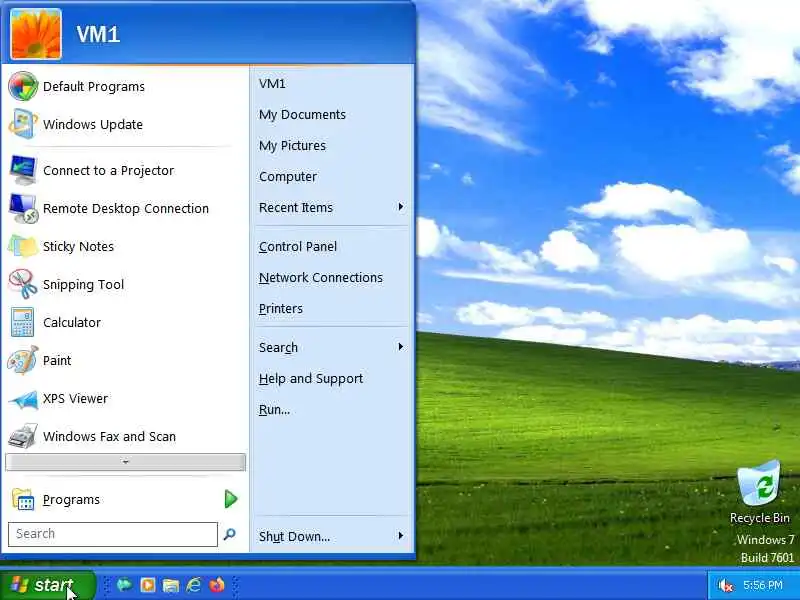The height and width of the screenshot is (600, 800).
Task: Expand the Programs list with the green arrow
Action: [x=231, y=499]
